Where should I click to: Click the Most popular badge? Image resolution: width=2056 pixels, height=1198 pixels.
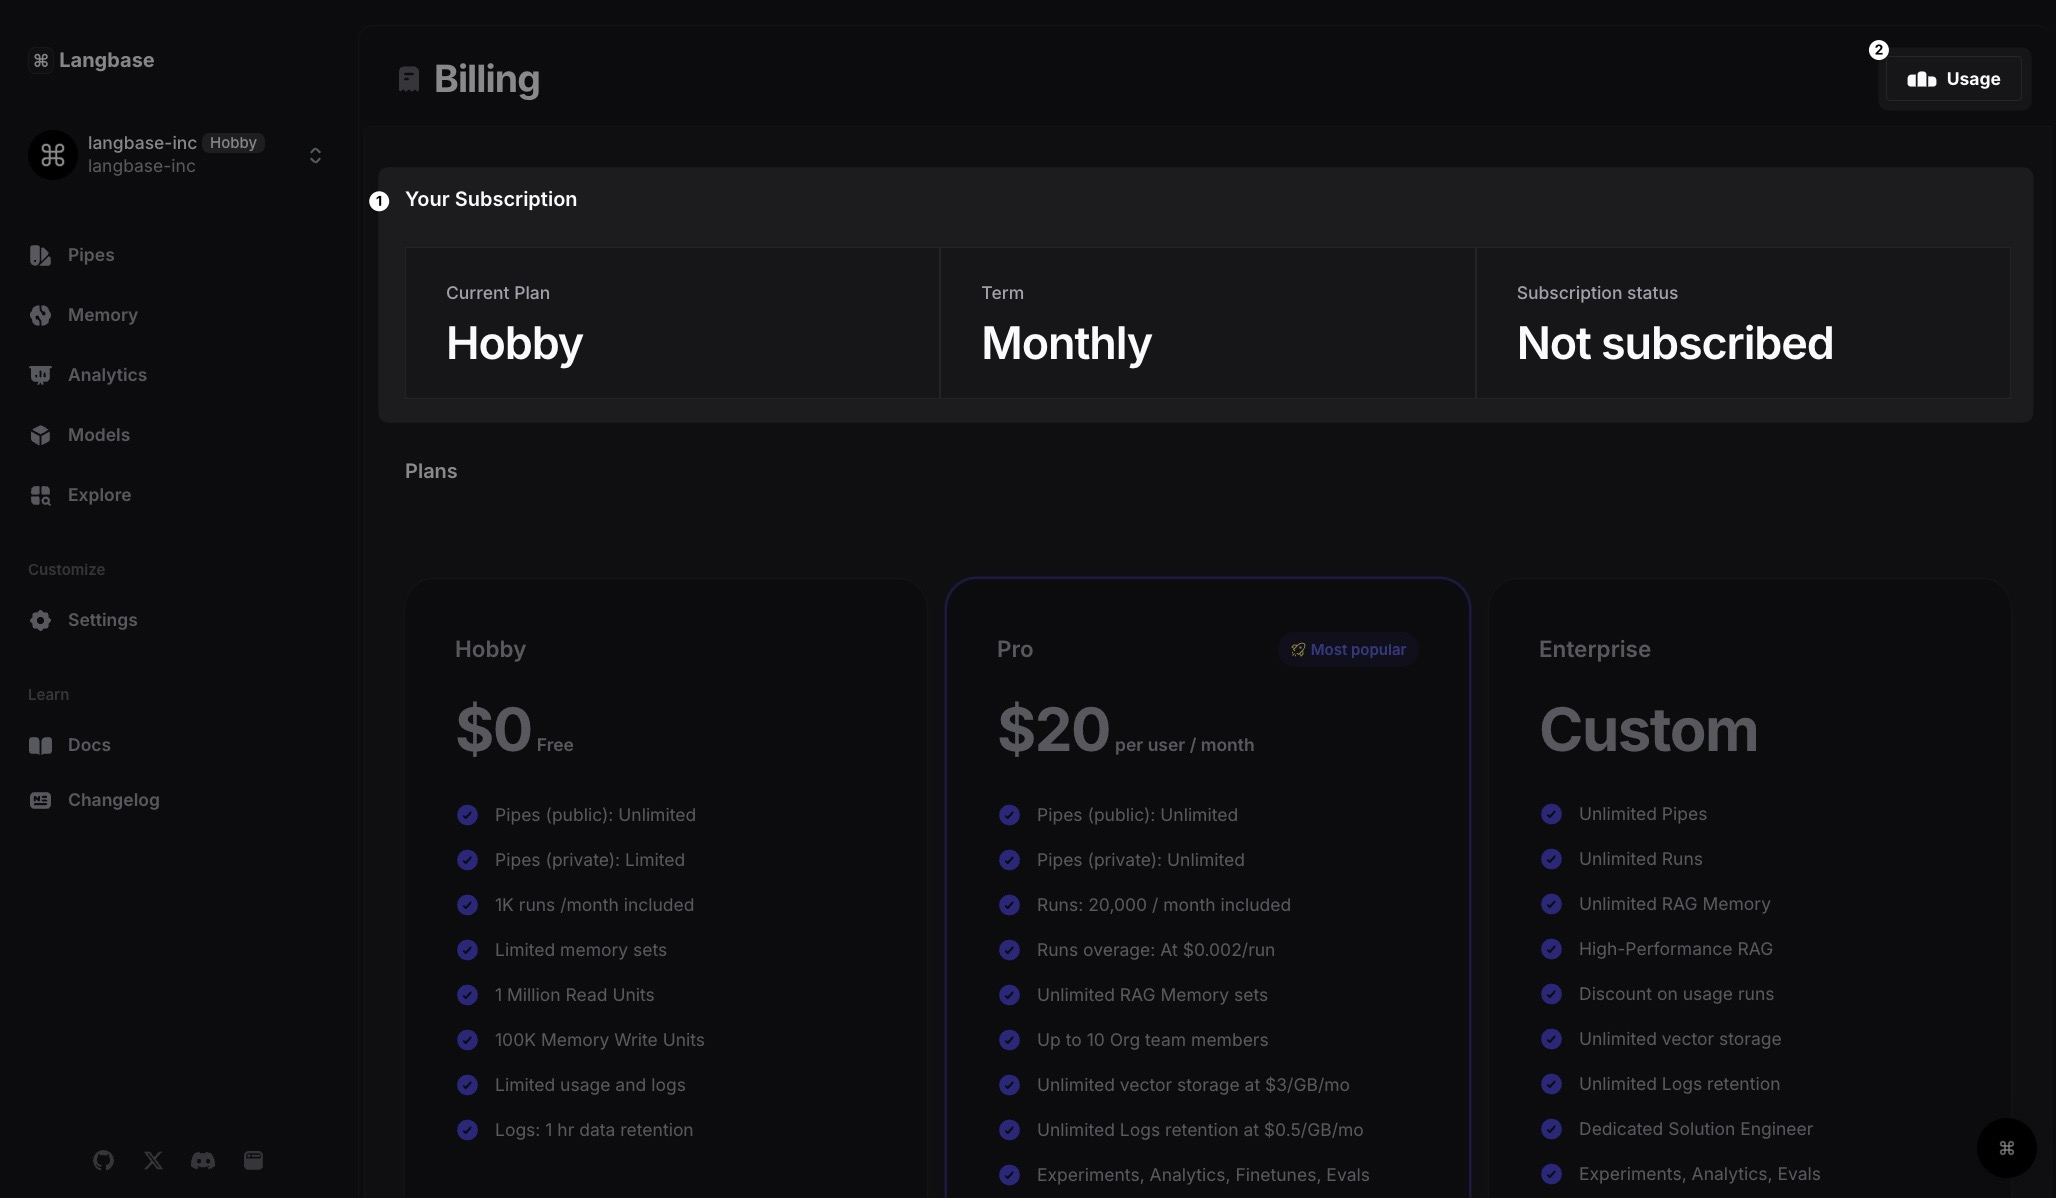point(1348,650)
